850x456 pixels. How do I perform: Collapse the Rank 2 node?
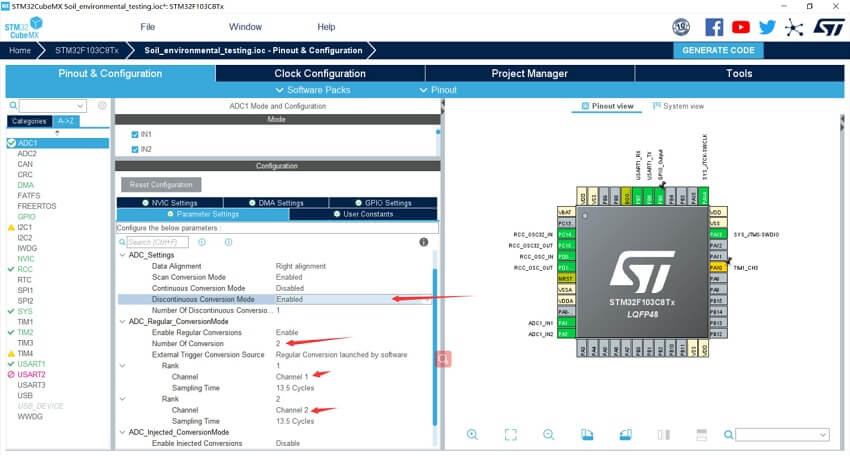click(x=122, y=399)
